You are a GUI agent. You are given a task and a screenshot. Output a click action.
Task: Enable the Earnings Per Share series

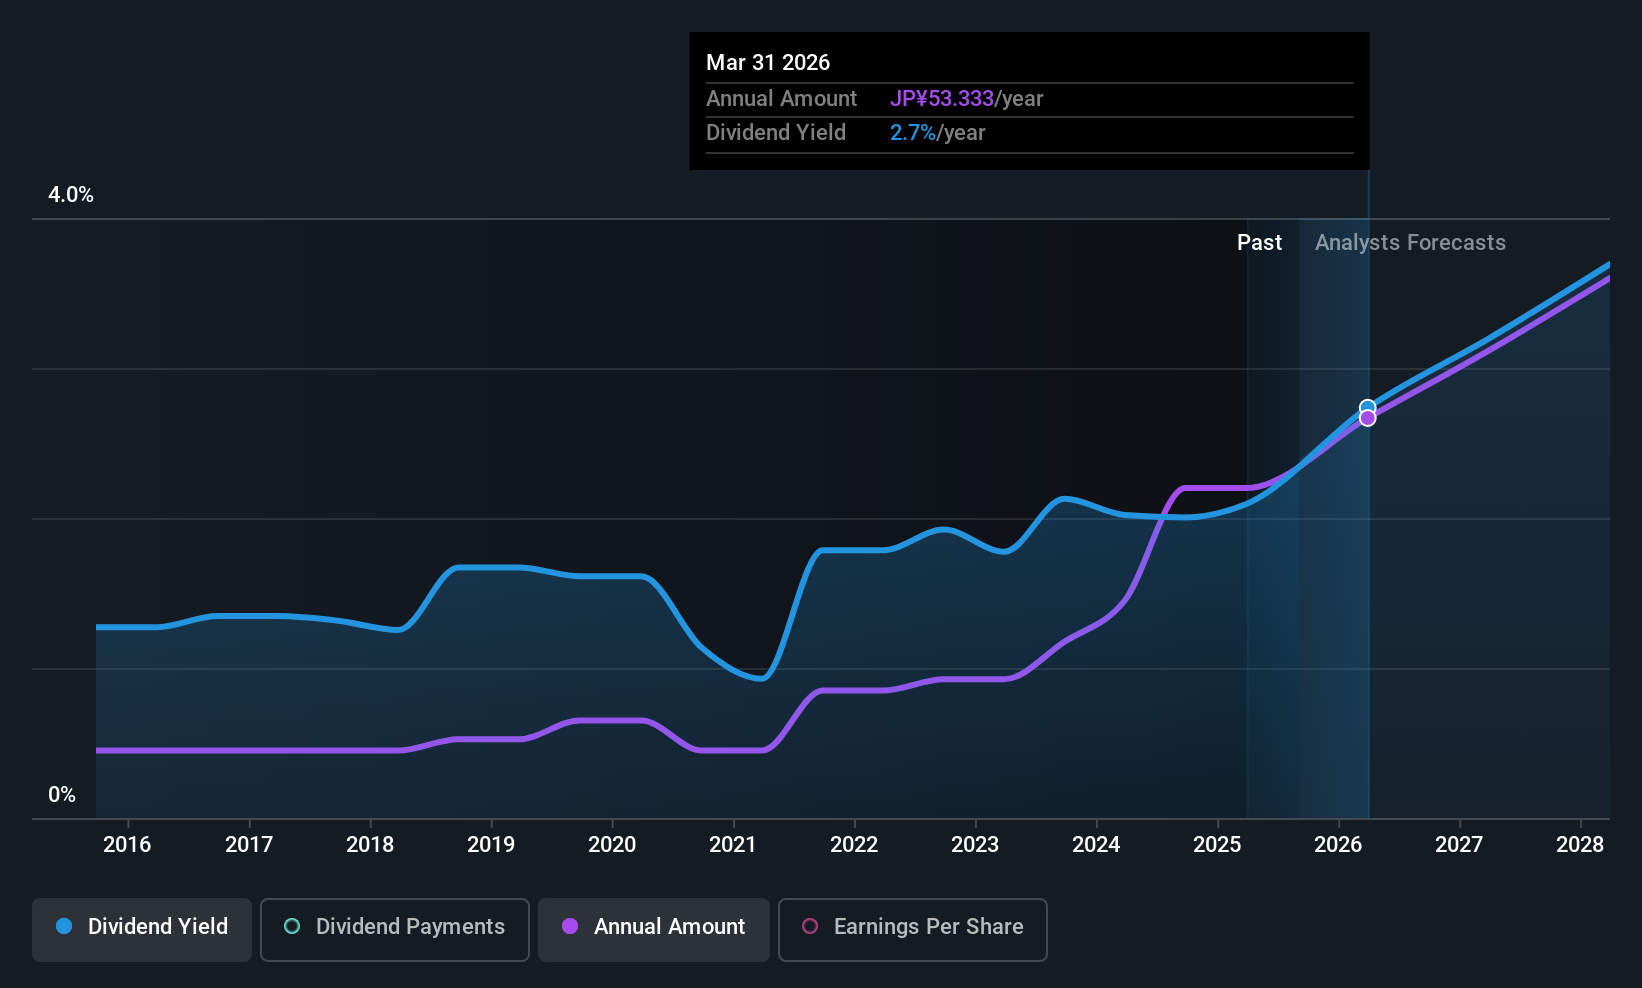click(912, 929)
